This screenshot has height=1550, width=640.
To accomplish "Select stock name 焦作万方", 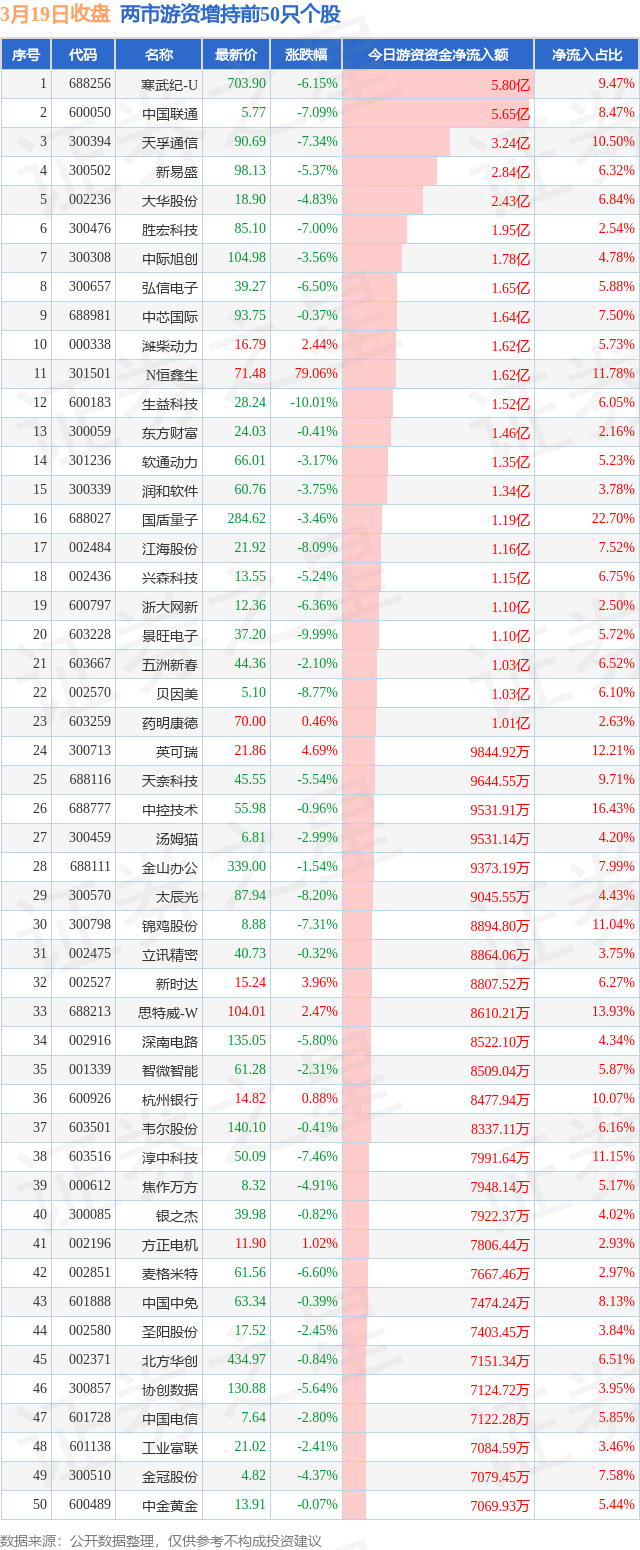I will click(170, 1187).
